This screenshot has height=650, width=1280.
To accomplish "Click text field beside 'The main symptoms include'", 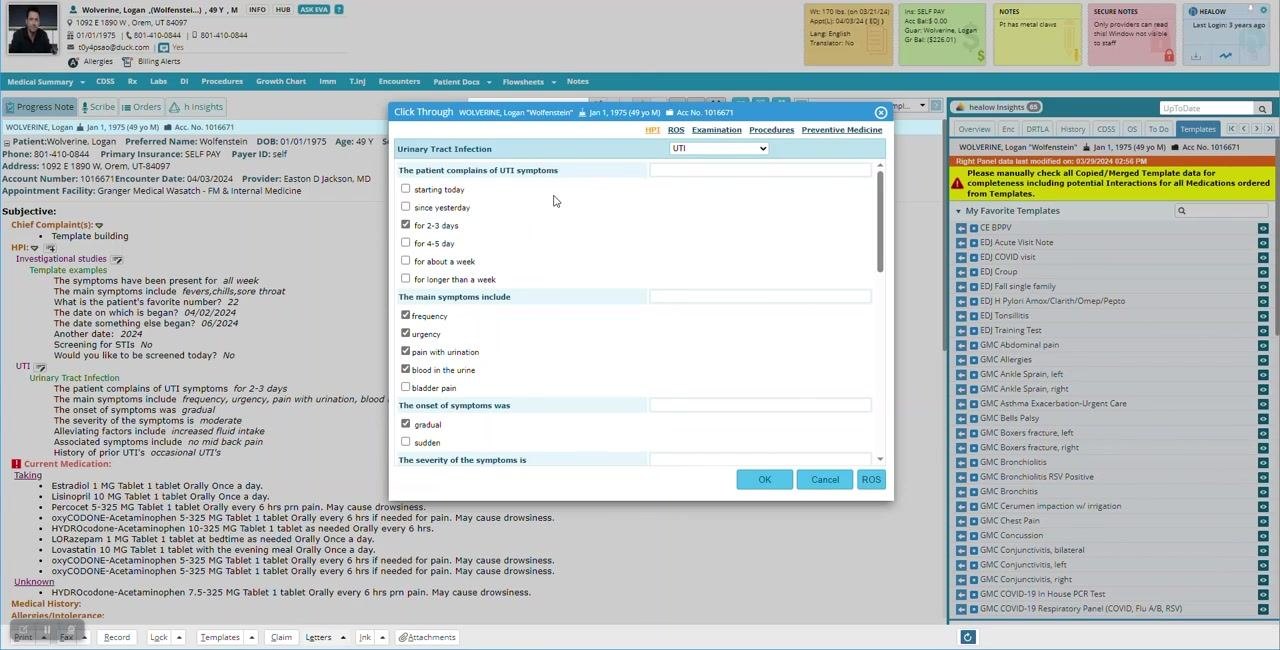I will pyautogui.click(x=760, y=297).
